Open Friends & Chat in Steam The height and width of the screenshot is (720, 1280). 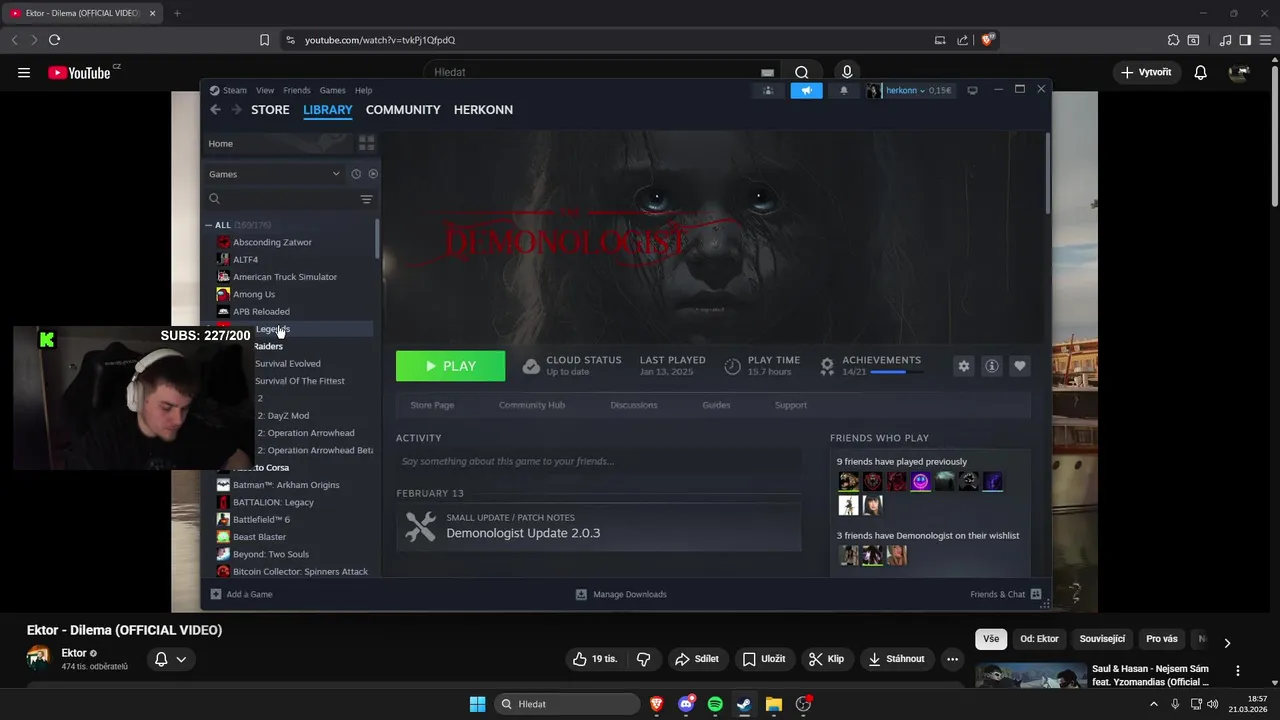point(1005,594)
